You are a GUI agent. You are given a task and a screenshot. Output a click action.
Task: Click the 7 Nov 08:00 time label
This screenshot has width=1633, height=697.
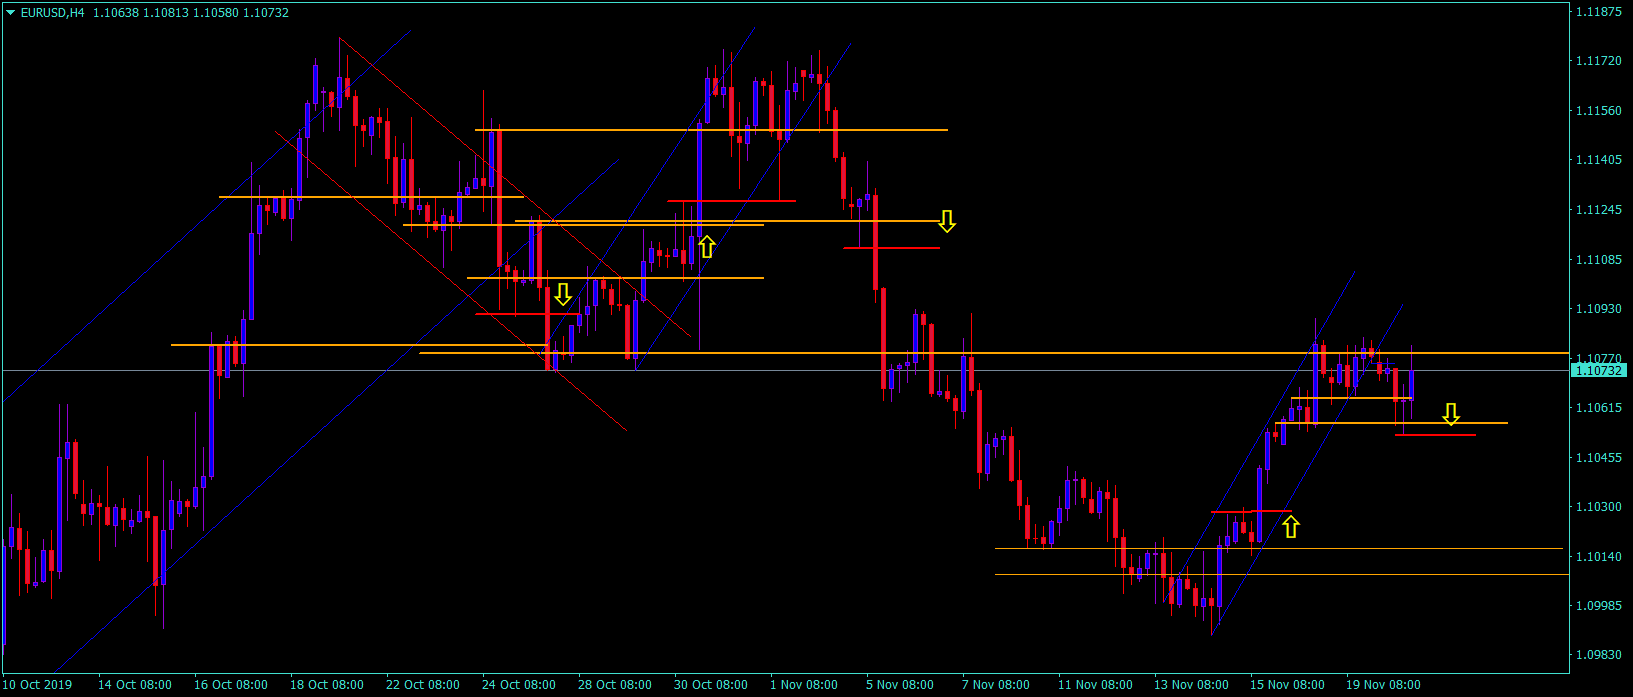996,685
